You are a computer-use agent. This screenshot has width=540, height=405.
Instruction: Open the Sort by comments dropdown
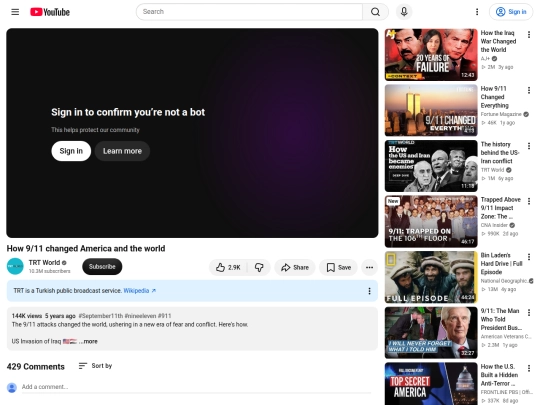click(x=95, y=366)
